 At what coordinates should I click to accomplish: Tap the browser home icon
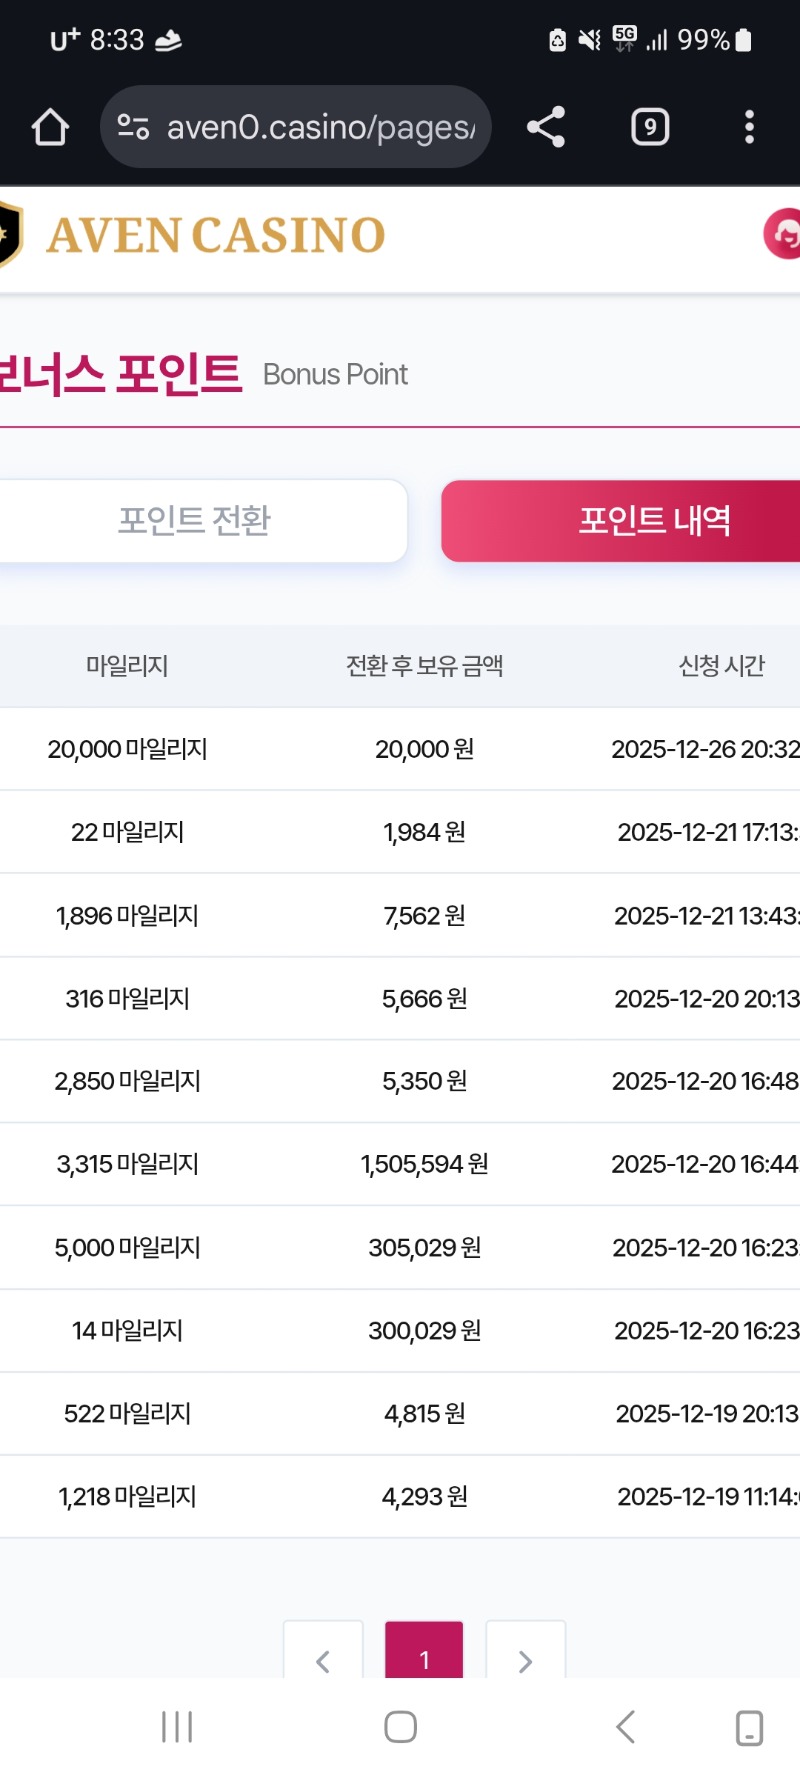pyautogui.click(x=50, y=127)
